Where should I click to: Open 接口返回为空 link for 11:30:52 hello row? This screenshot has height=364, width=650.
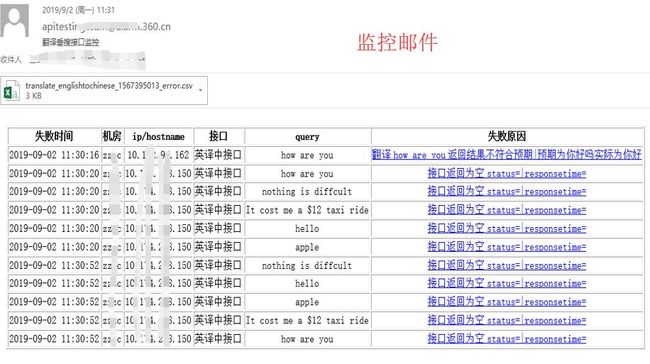tap(507, 283)
